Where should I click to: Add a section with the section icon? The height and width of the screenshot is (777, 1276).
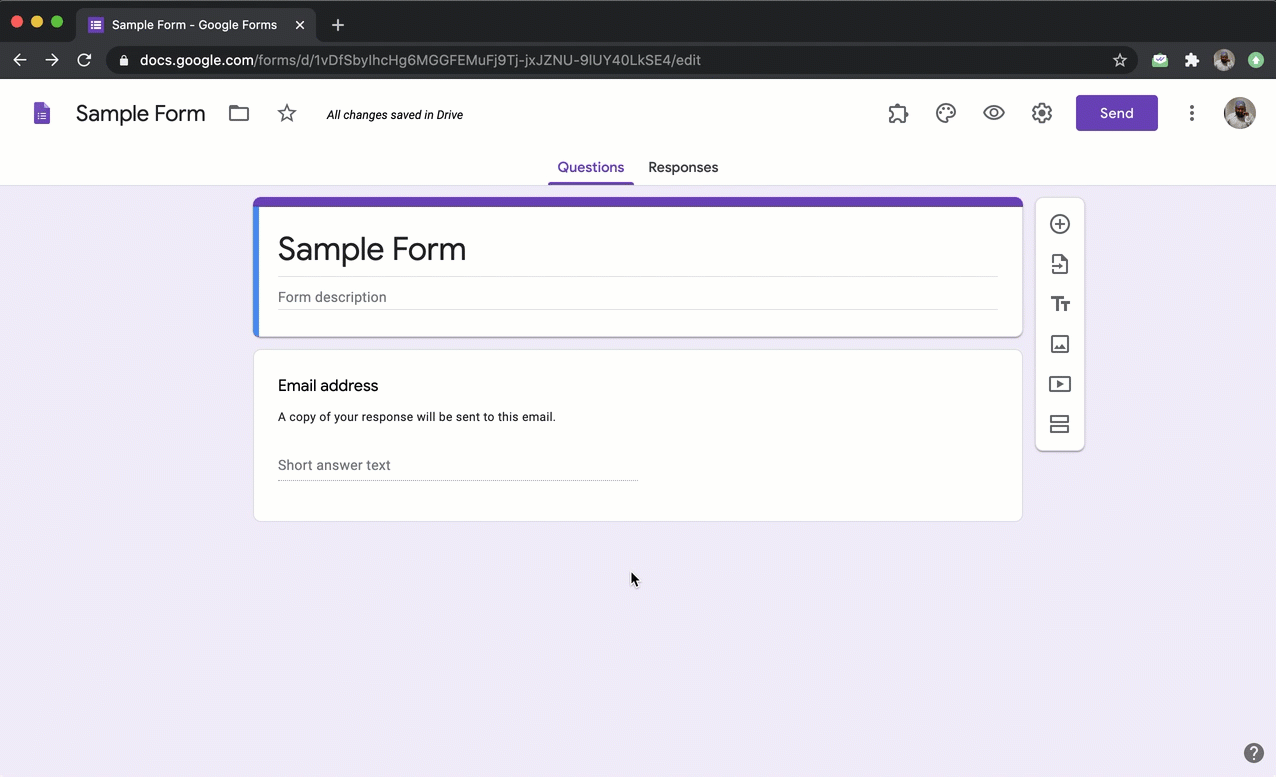click(1060, 424)
